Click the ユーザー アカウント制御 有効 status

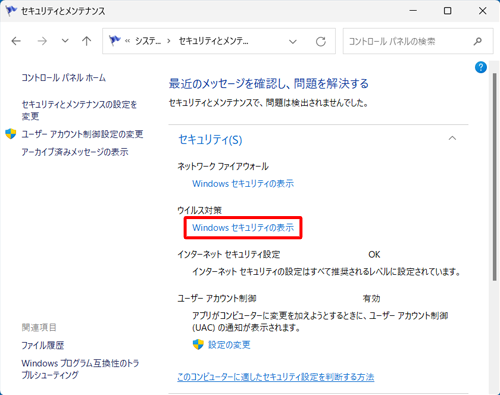[x=371, y=298]
